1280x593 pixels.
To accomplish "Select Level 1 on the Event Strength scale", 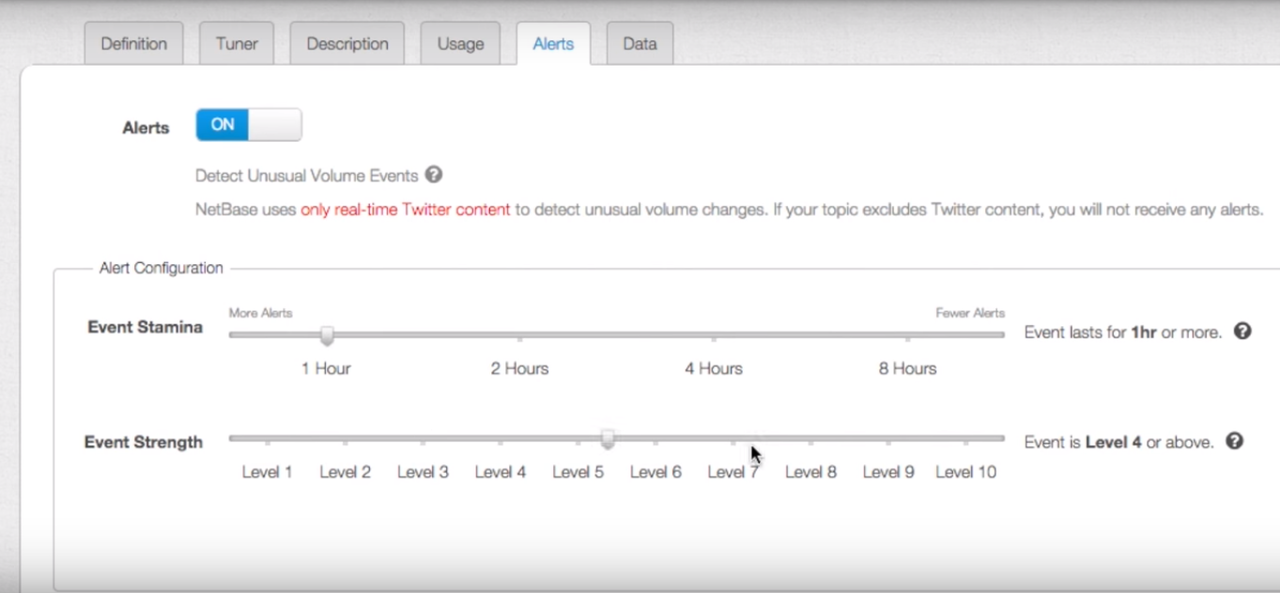I will pyautogui.click(x=266, y=438).
